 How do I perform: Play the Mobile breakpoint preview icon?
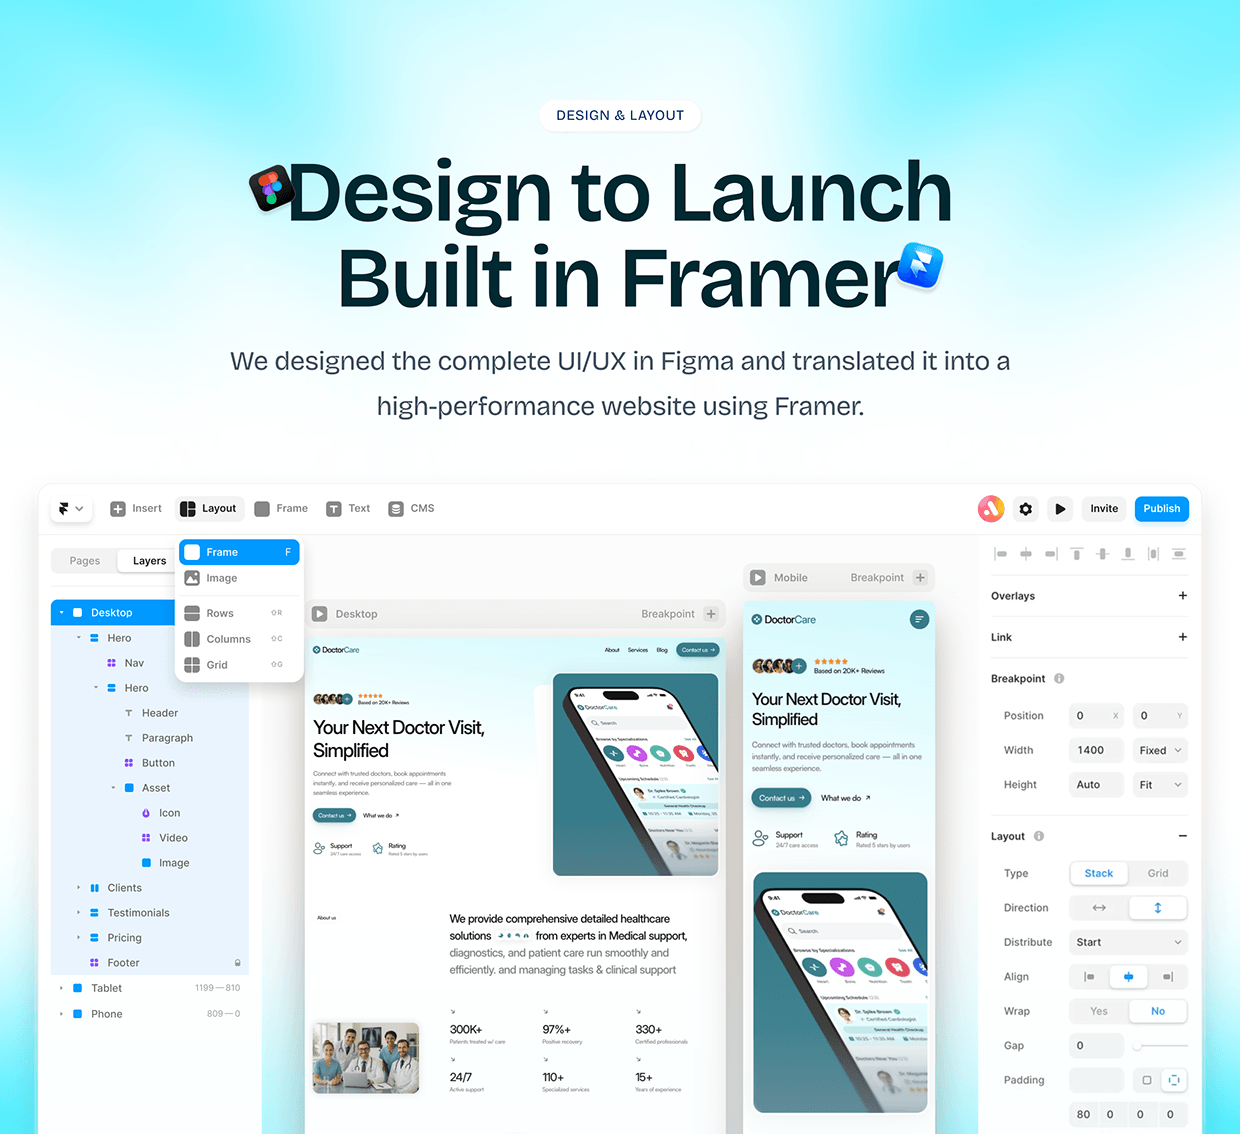click(758, 578)
